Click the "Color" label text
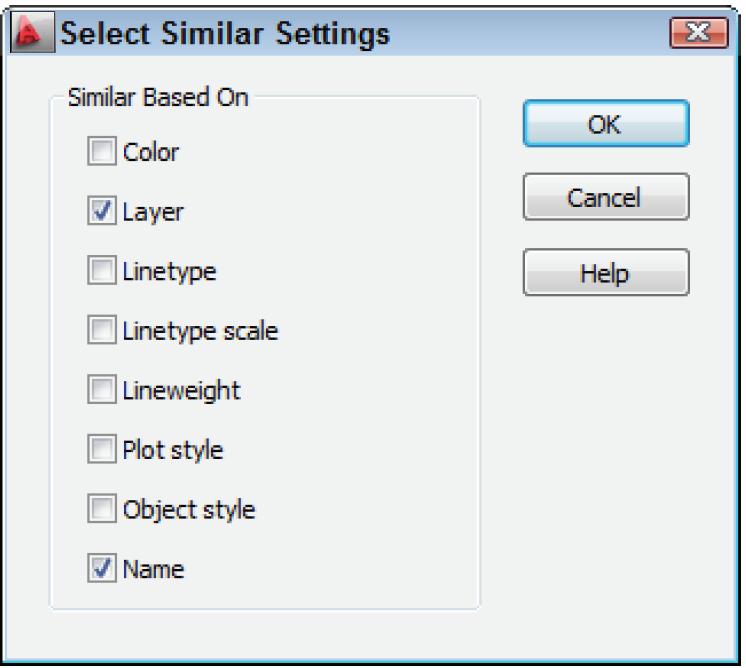 pos(150,153)
